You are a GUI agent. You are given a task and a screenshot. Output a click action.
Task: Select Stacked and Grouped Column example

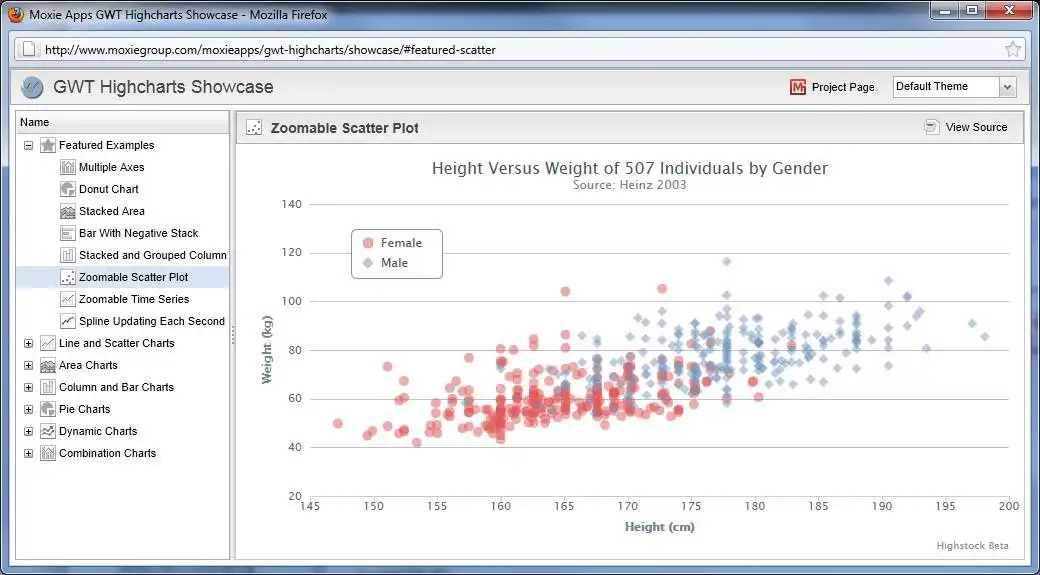pos(153,255)
